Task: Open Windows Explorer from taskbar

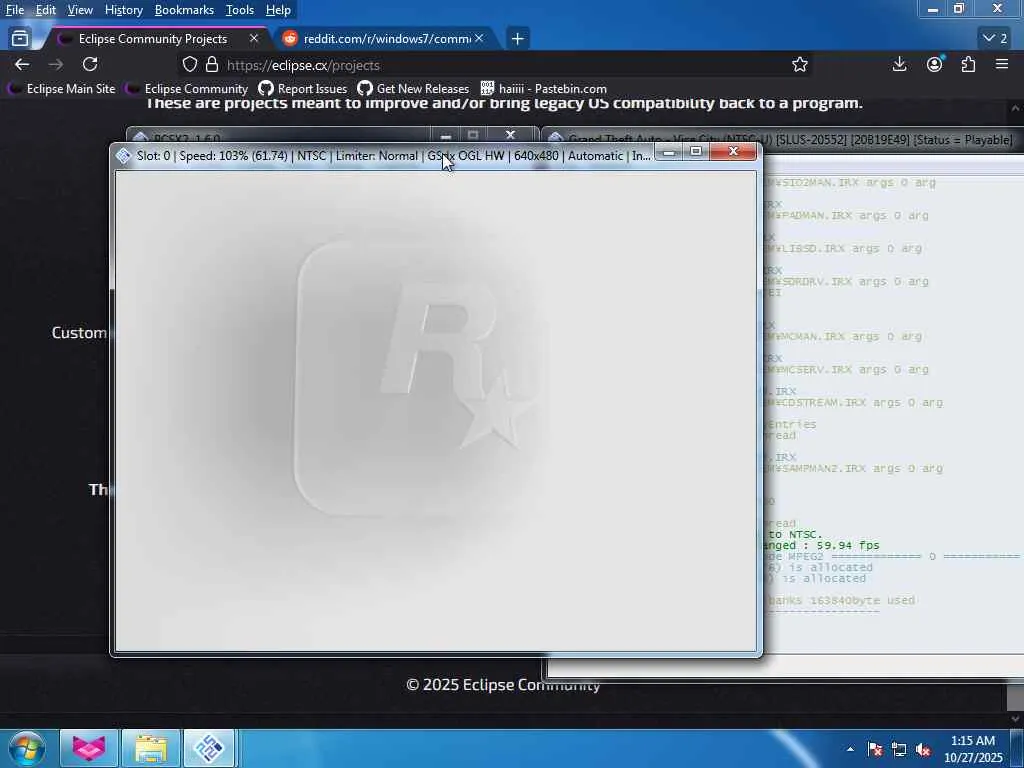Action: pos(150,748)
